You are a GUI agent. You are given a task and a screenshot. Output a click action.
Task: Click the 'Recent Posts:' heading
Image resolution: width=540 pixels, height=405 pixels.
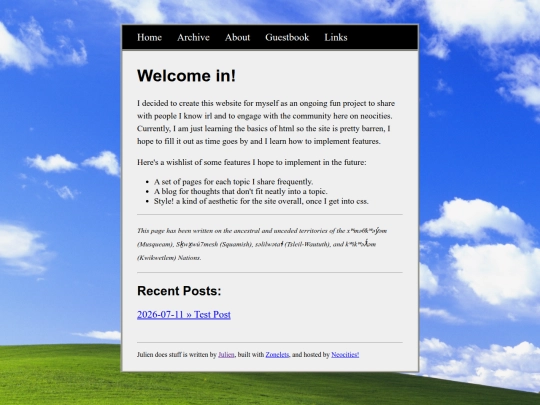179,291
